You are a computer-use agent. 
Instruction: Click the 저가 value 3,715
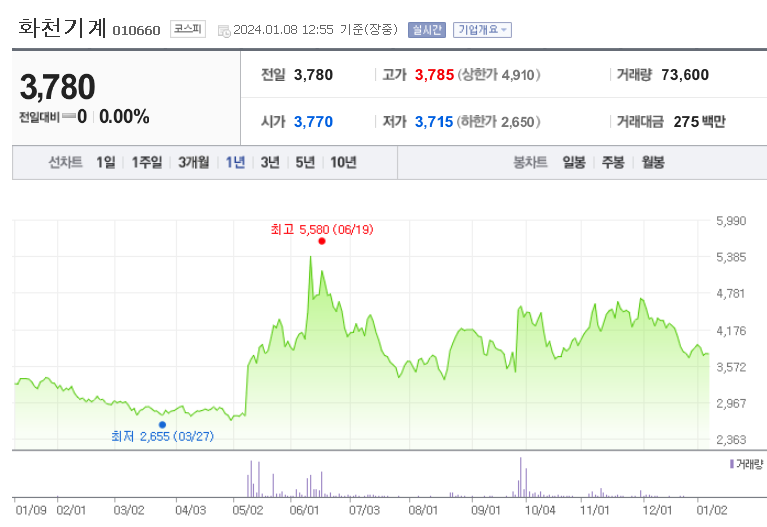pyautogui.click(x=434, y=121)
